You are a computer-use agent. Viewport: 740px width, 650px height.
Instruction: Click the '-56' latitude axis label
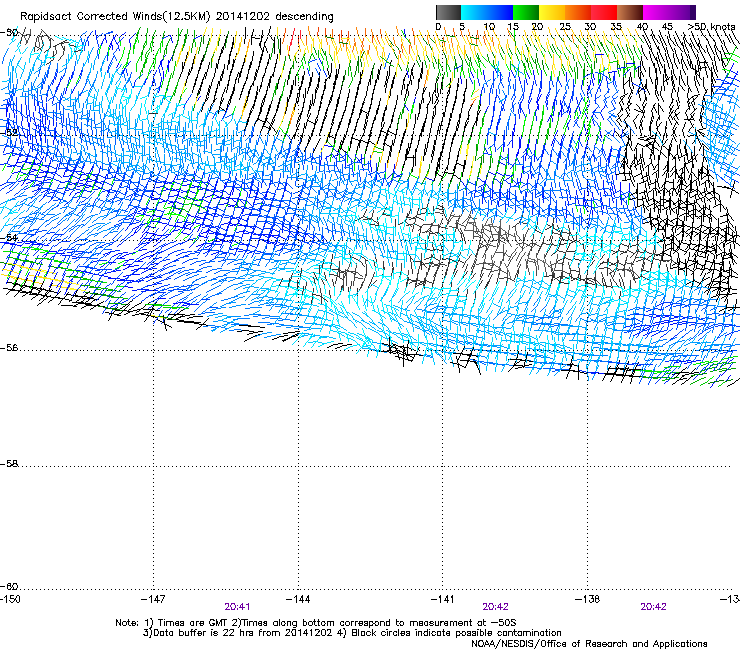point(9,348)
